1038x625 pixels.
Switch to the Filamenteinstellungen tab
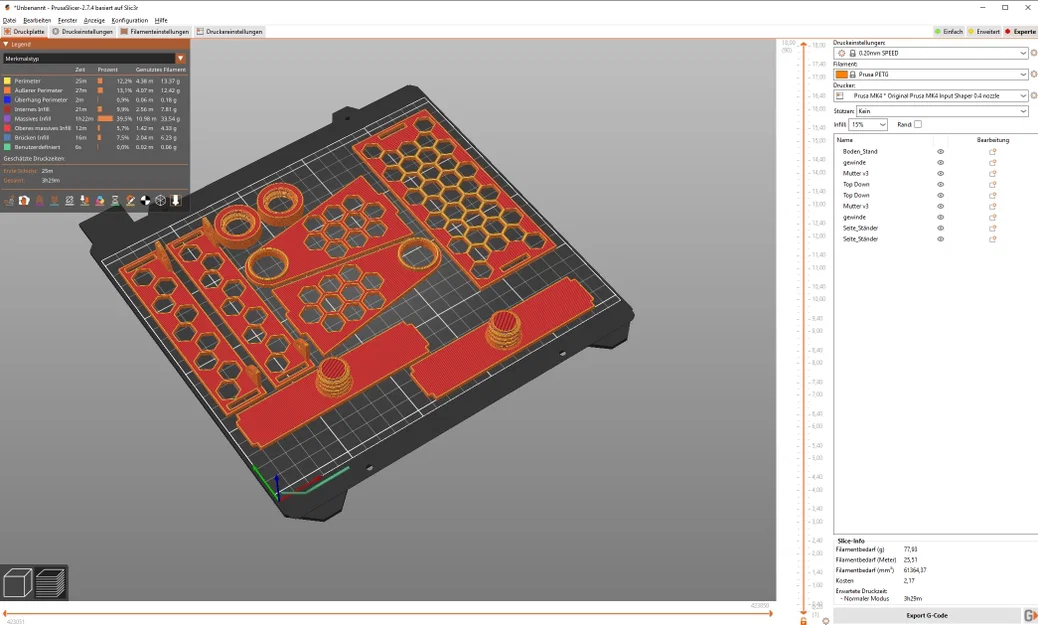pyautogui.click(x=154, y=31)
